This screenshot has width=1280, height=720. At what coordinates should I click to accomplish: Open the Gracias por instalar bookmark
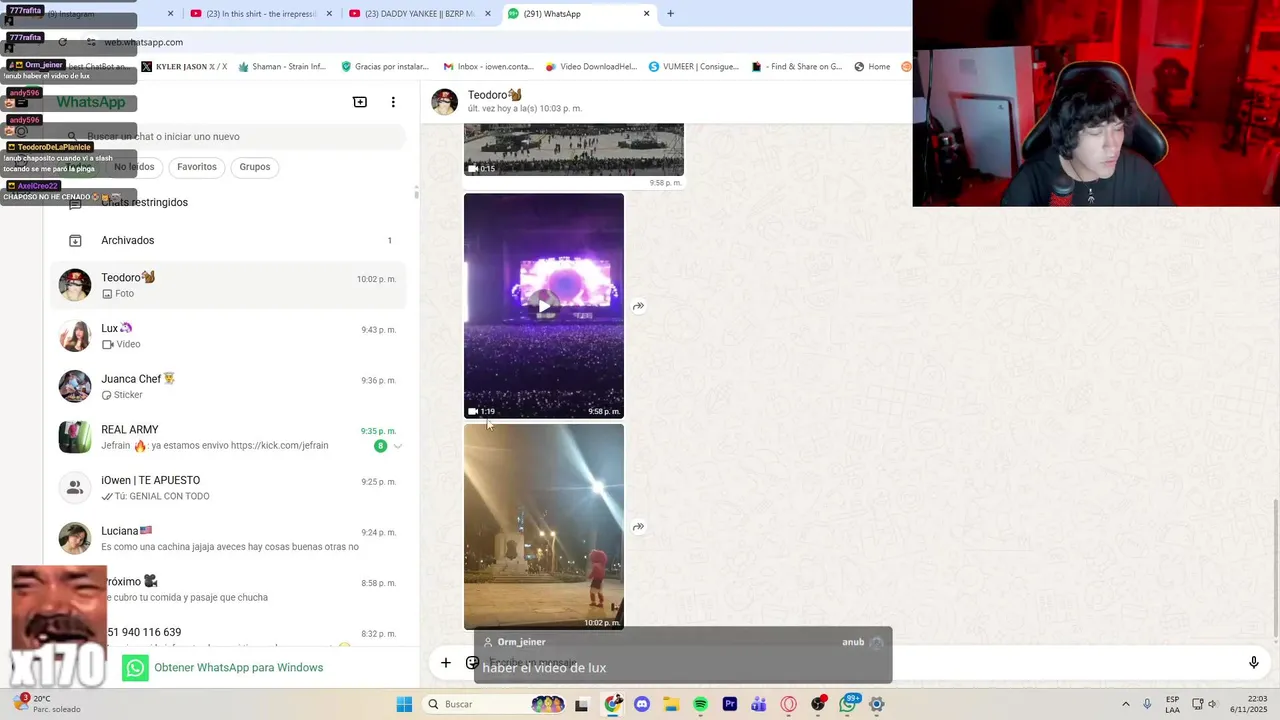click(385, 67)
